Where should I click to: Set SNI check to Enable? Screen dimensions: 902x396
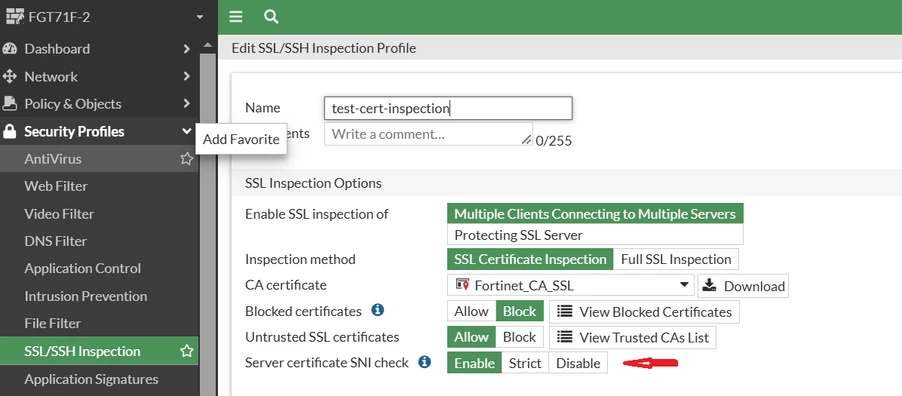click(x=474, y=363)
